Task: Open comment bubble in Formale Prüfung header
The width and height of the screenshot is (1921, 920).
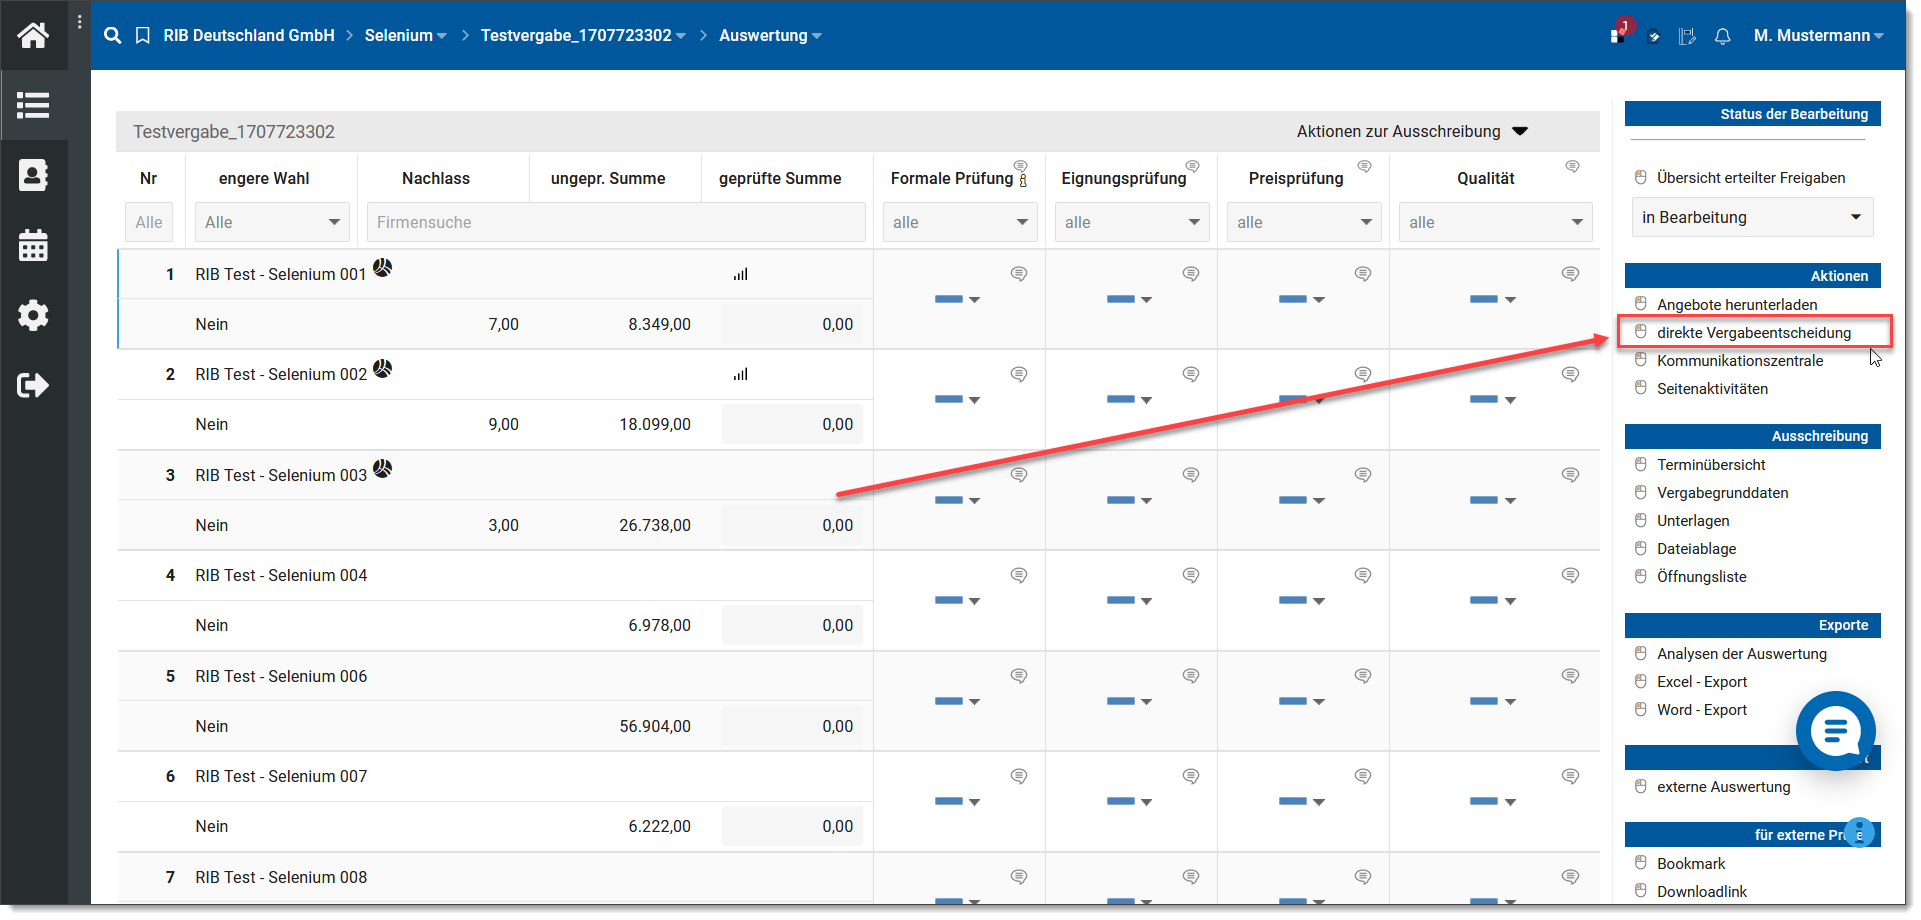Action: click(x=1021, y=166)
